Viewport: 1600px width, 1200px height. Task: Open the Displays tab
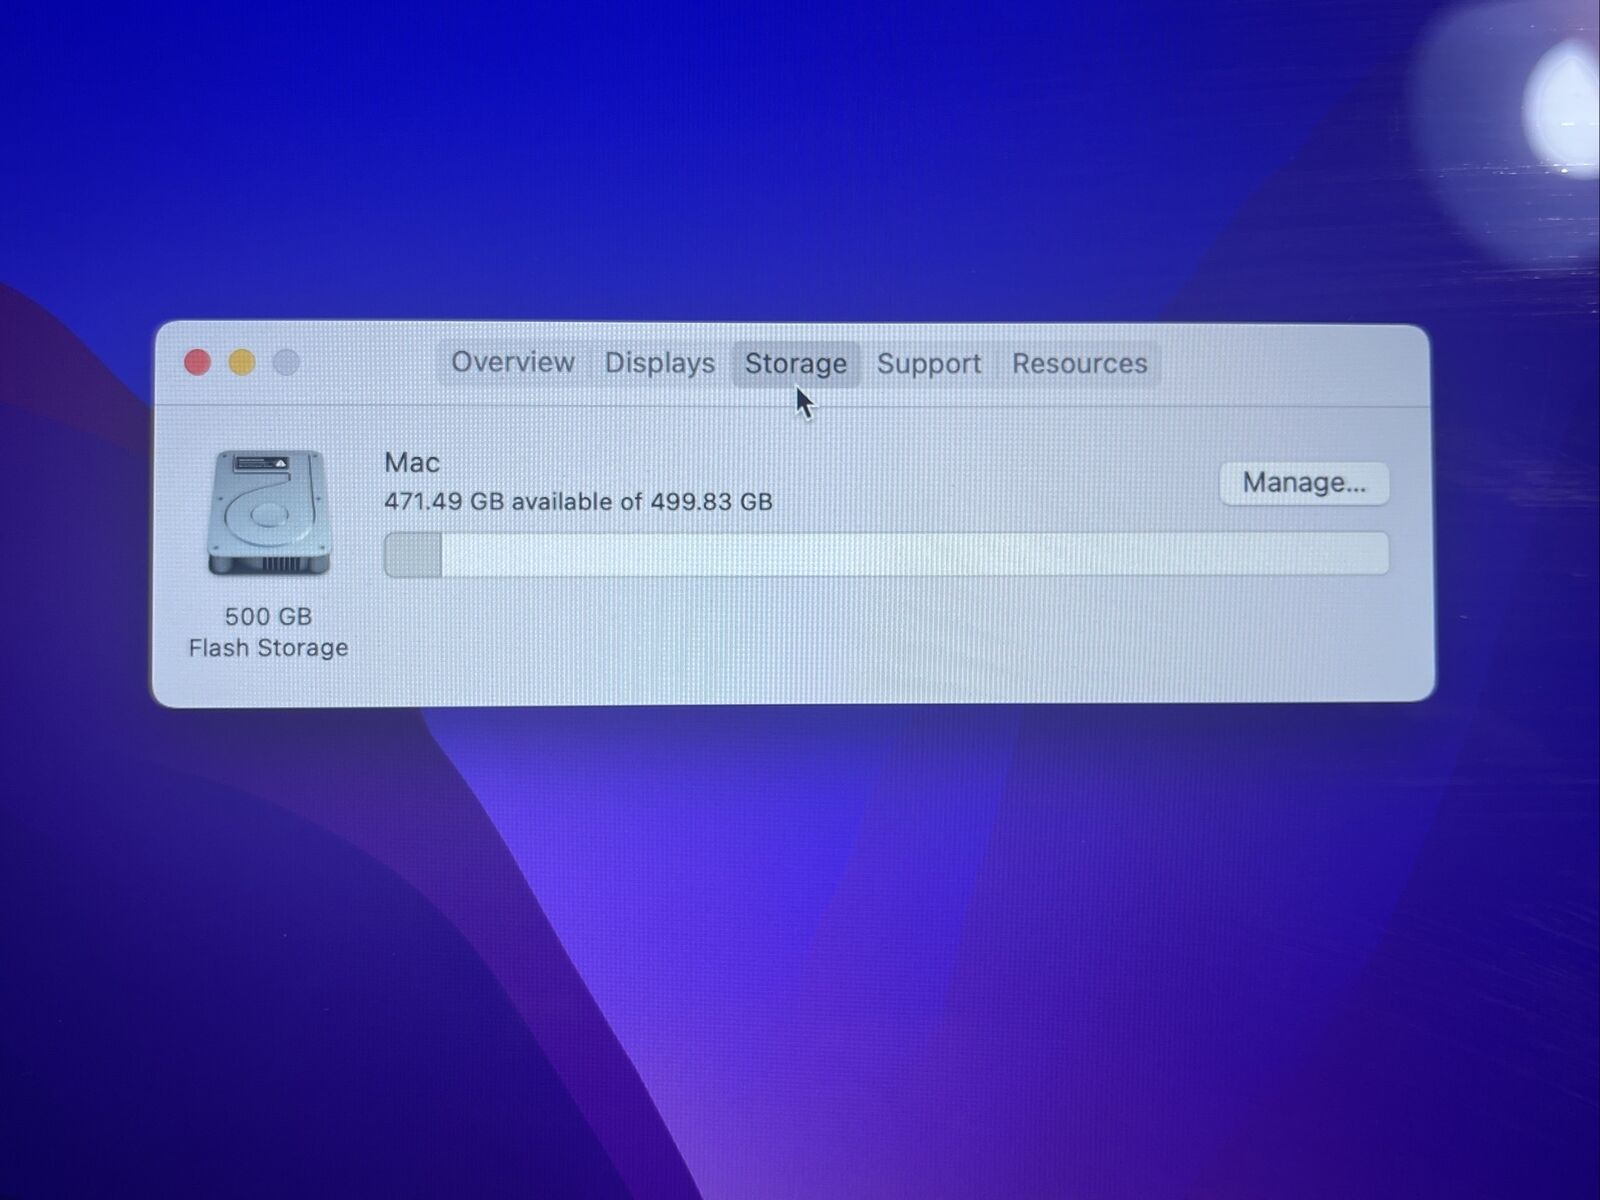tap(660, 363)
